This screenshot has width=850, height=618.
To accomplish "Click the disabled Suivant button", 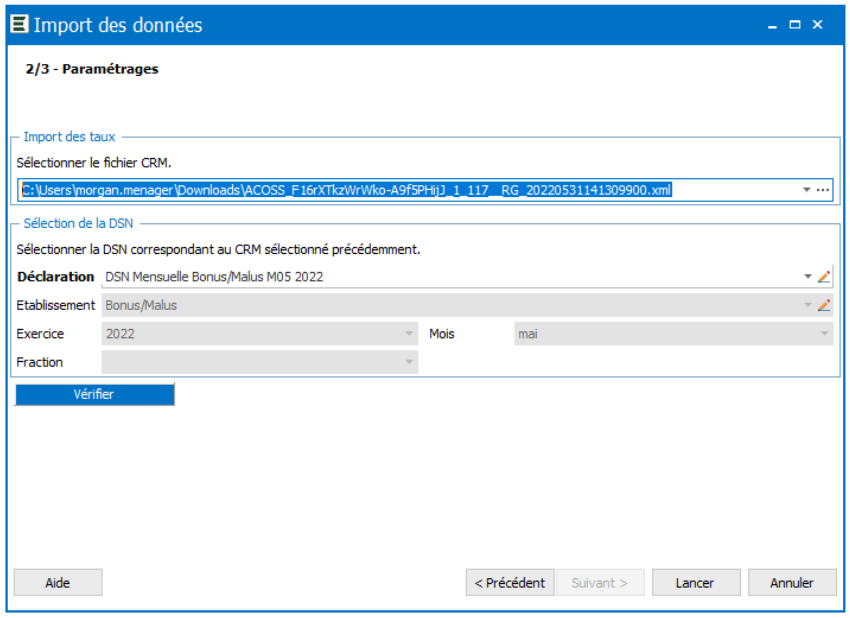I will coord(600,583).
